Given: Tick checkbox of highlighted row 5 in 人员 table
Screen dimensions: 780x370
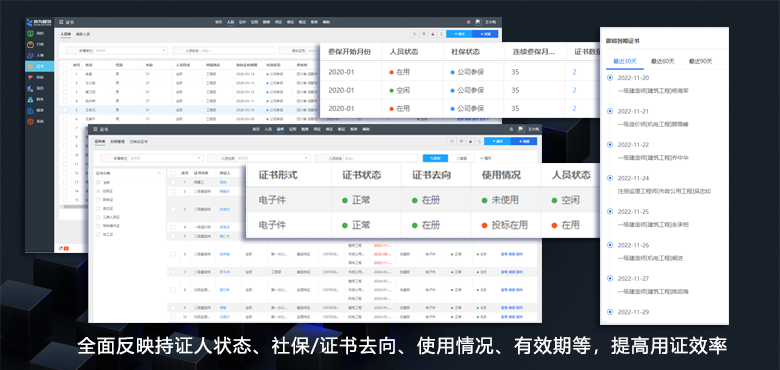Looking at the screenshot, I should (65, 110).
